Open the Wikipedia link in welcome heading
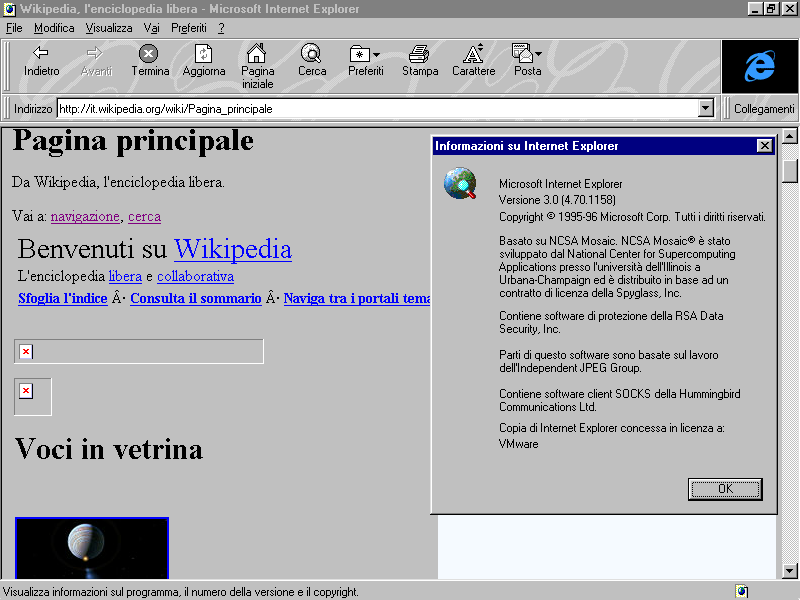 [233, 249]
